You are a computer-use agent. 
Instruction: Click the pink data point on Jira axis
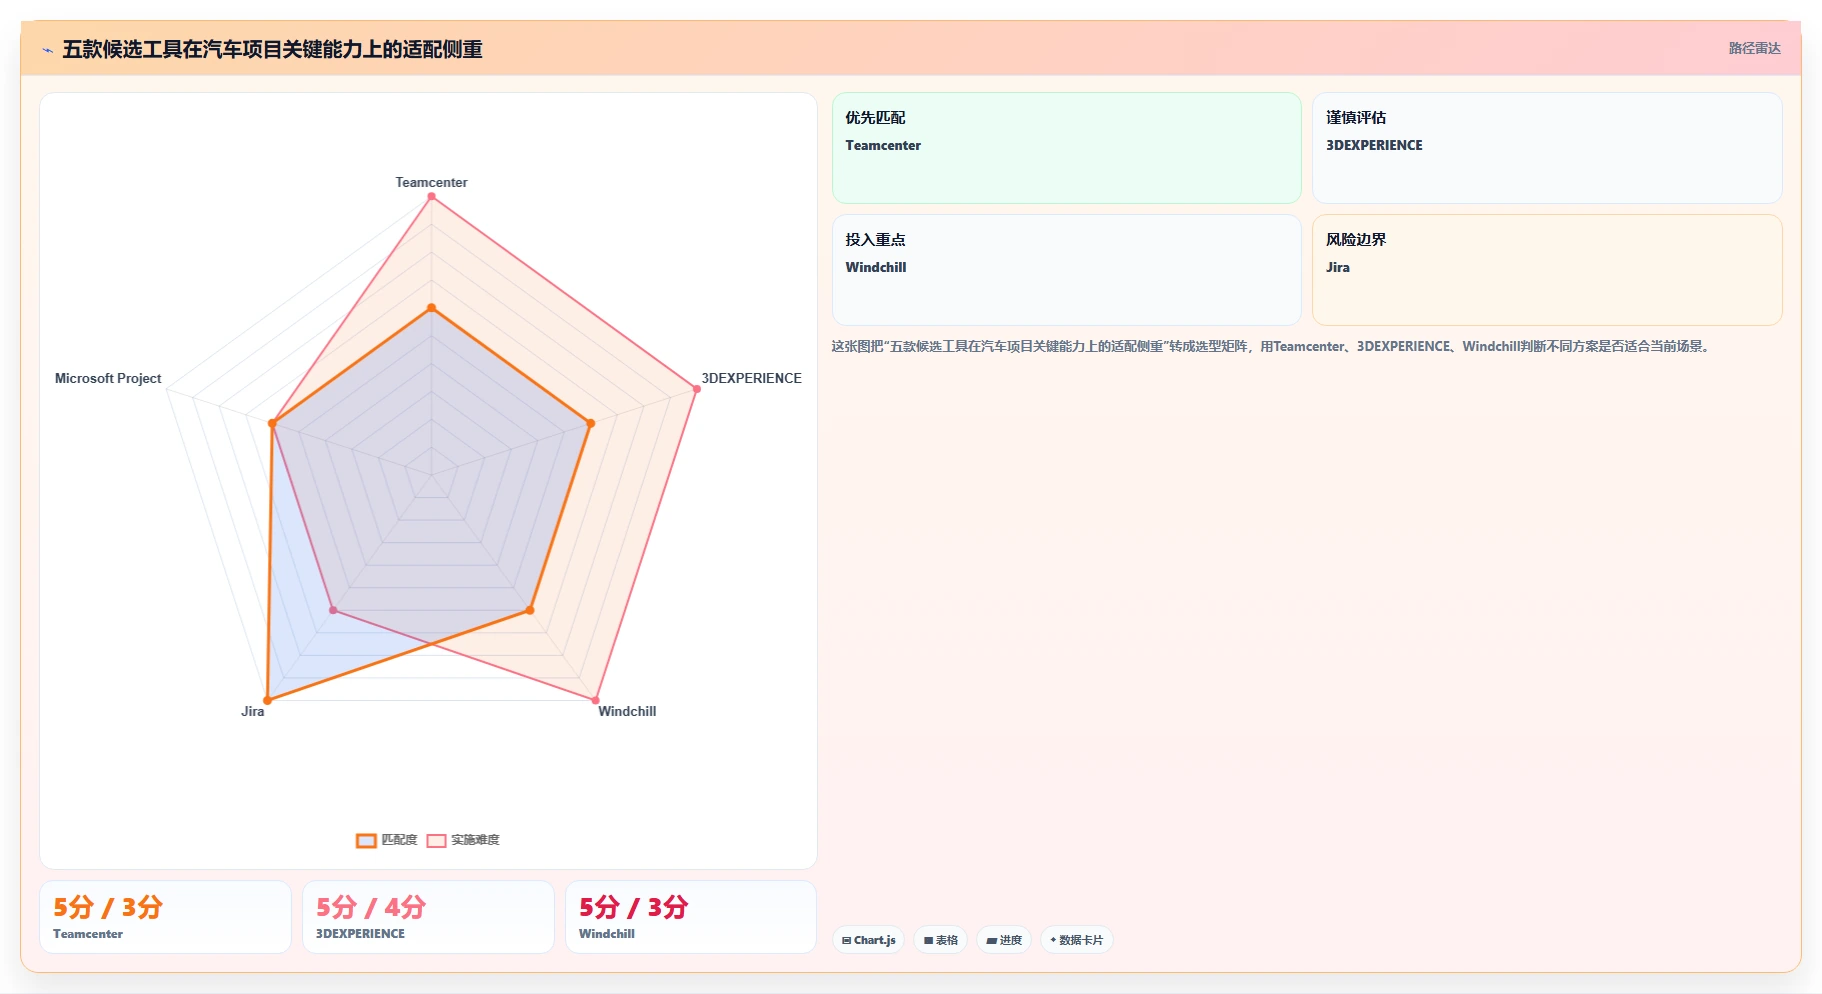click(x=333, y=610)
